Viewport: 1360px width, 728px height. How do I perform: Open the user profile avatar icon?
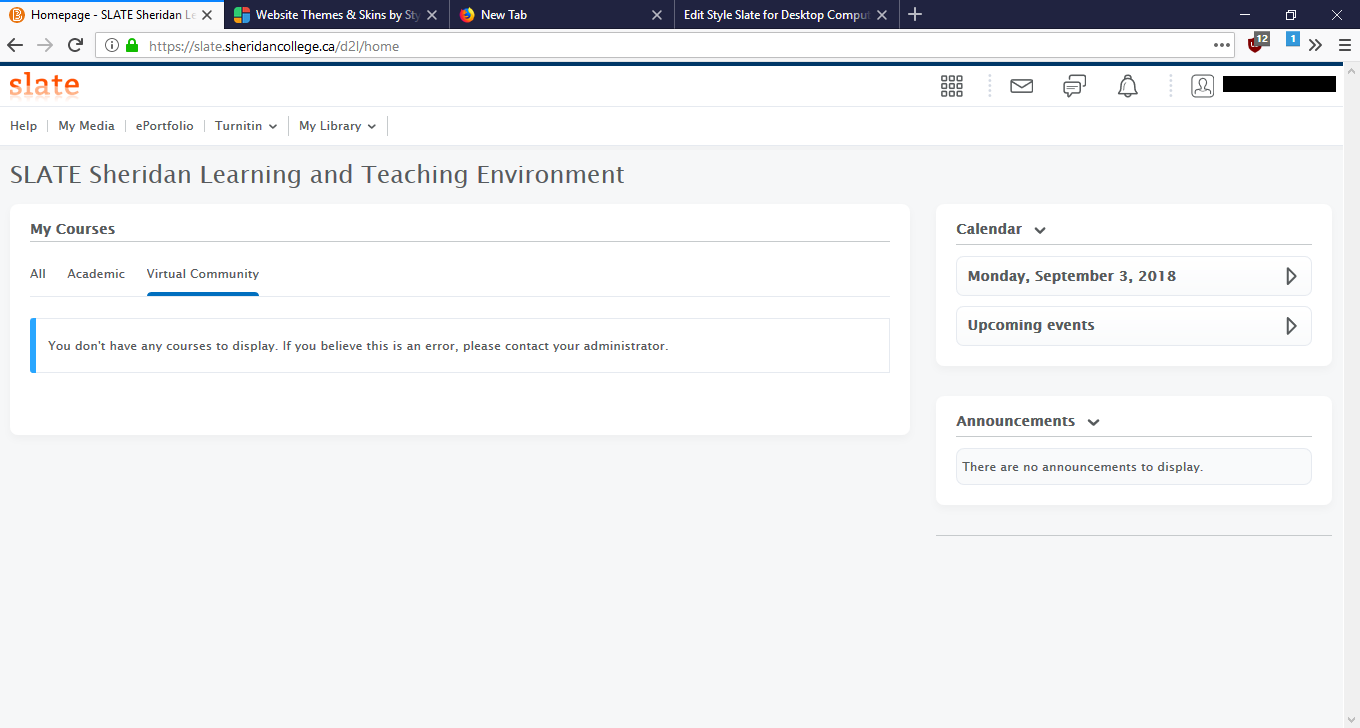tap(1202, 86)
